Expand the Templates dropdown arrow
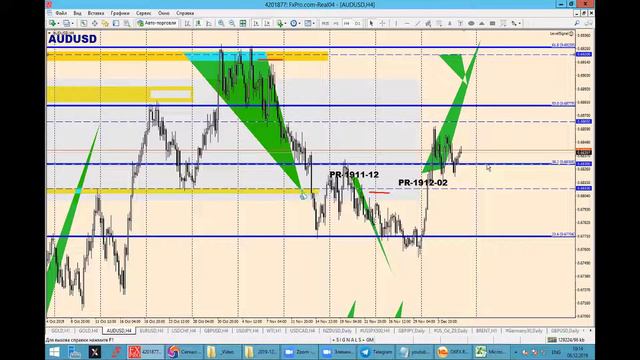640x360 pixels. [x=313, y=24]
